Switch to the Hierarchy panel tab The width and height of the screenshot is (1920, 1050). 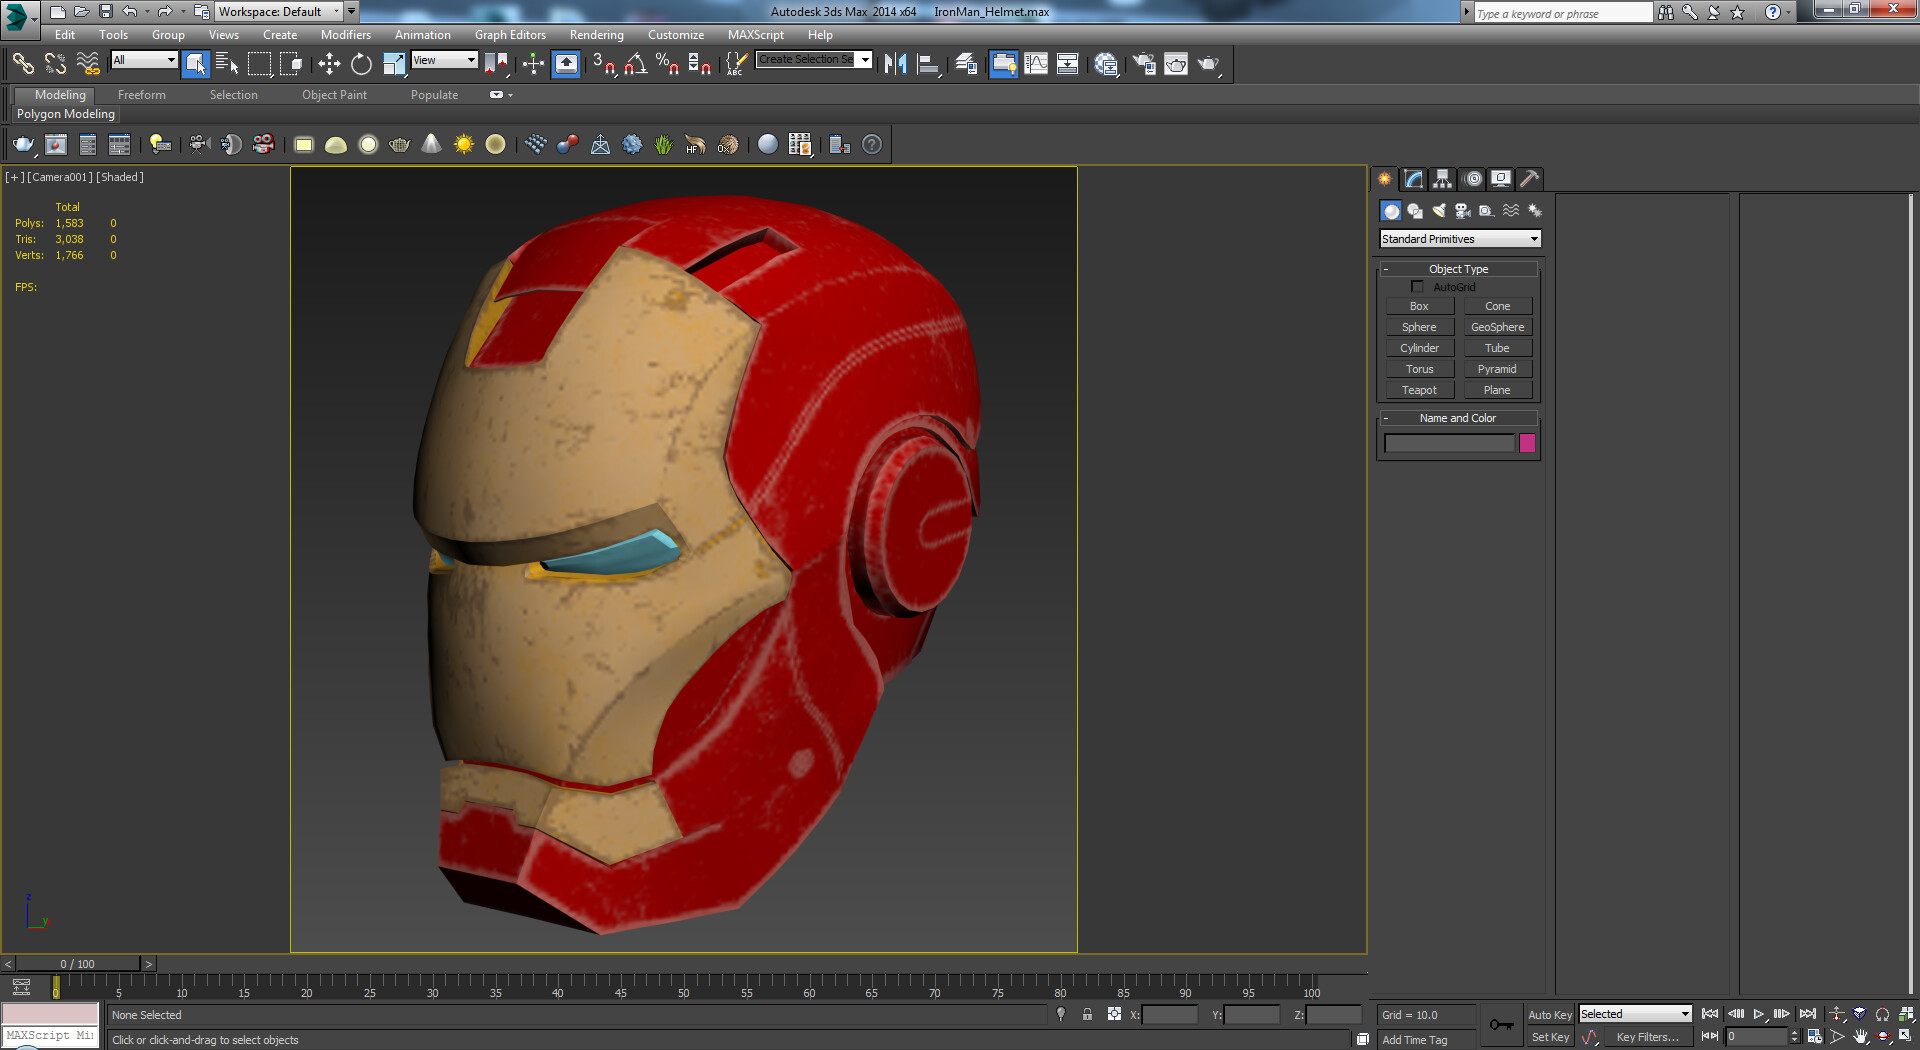pos(1442,179)
